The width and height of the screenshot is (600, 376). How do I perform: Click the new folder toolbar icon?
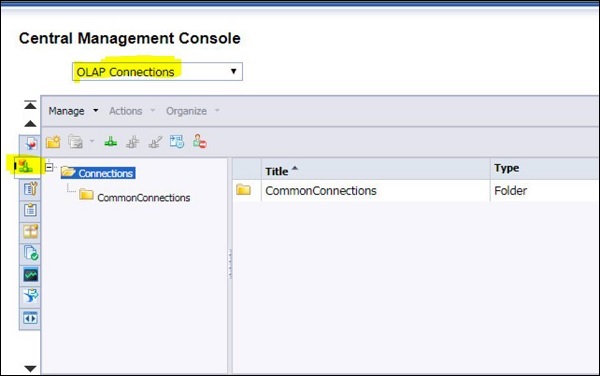pyautogui.click(x=53, y=142)
